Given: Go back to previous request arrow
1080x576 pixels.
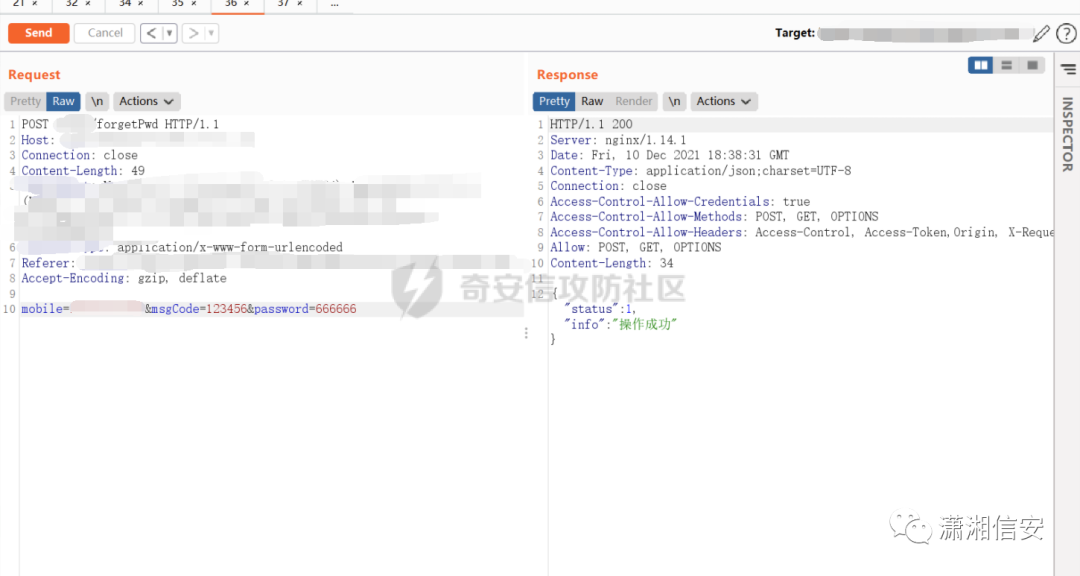Looking at the screenshot, I should 151,33.
